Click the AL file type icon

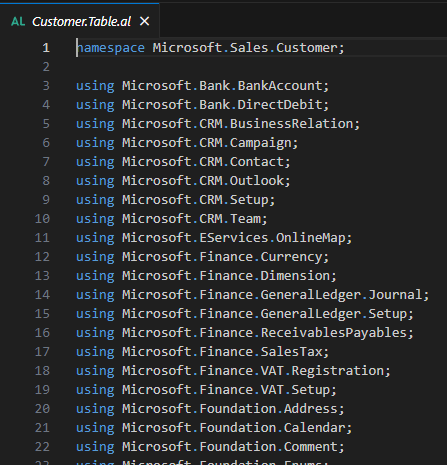[18, 22]
